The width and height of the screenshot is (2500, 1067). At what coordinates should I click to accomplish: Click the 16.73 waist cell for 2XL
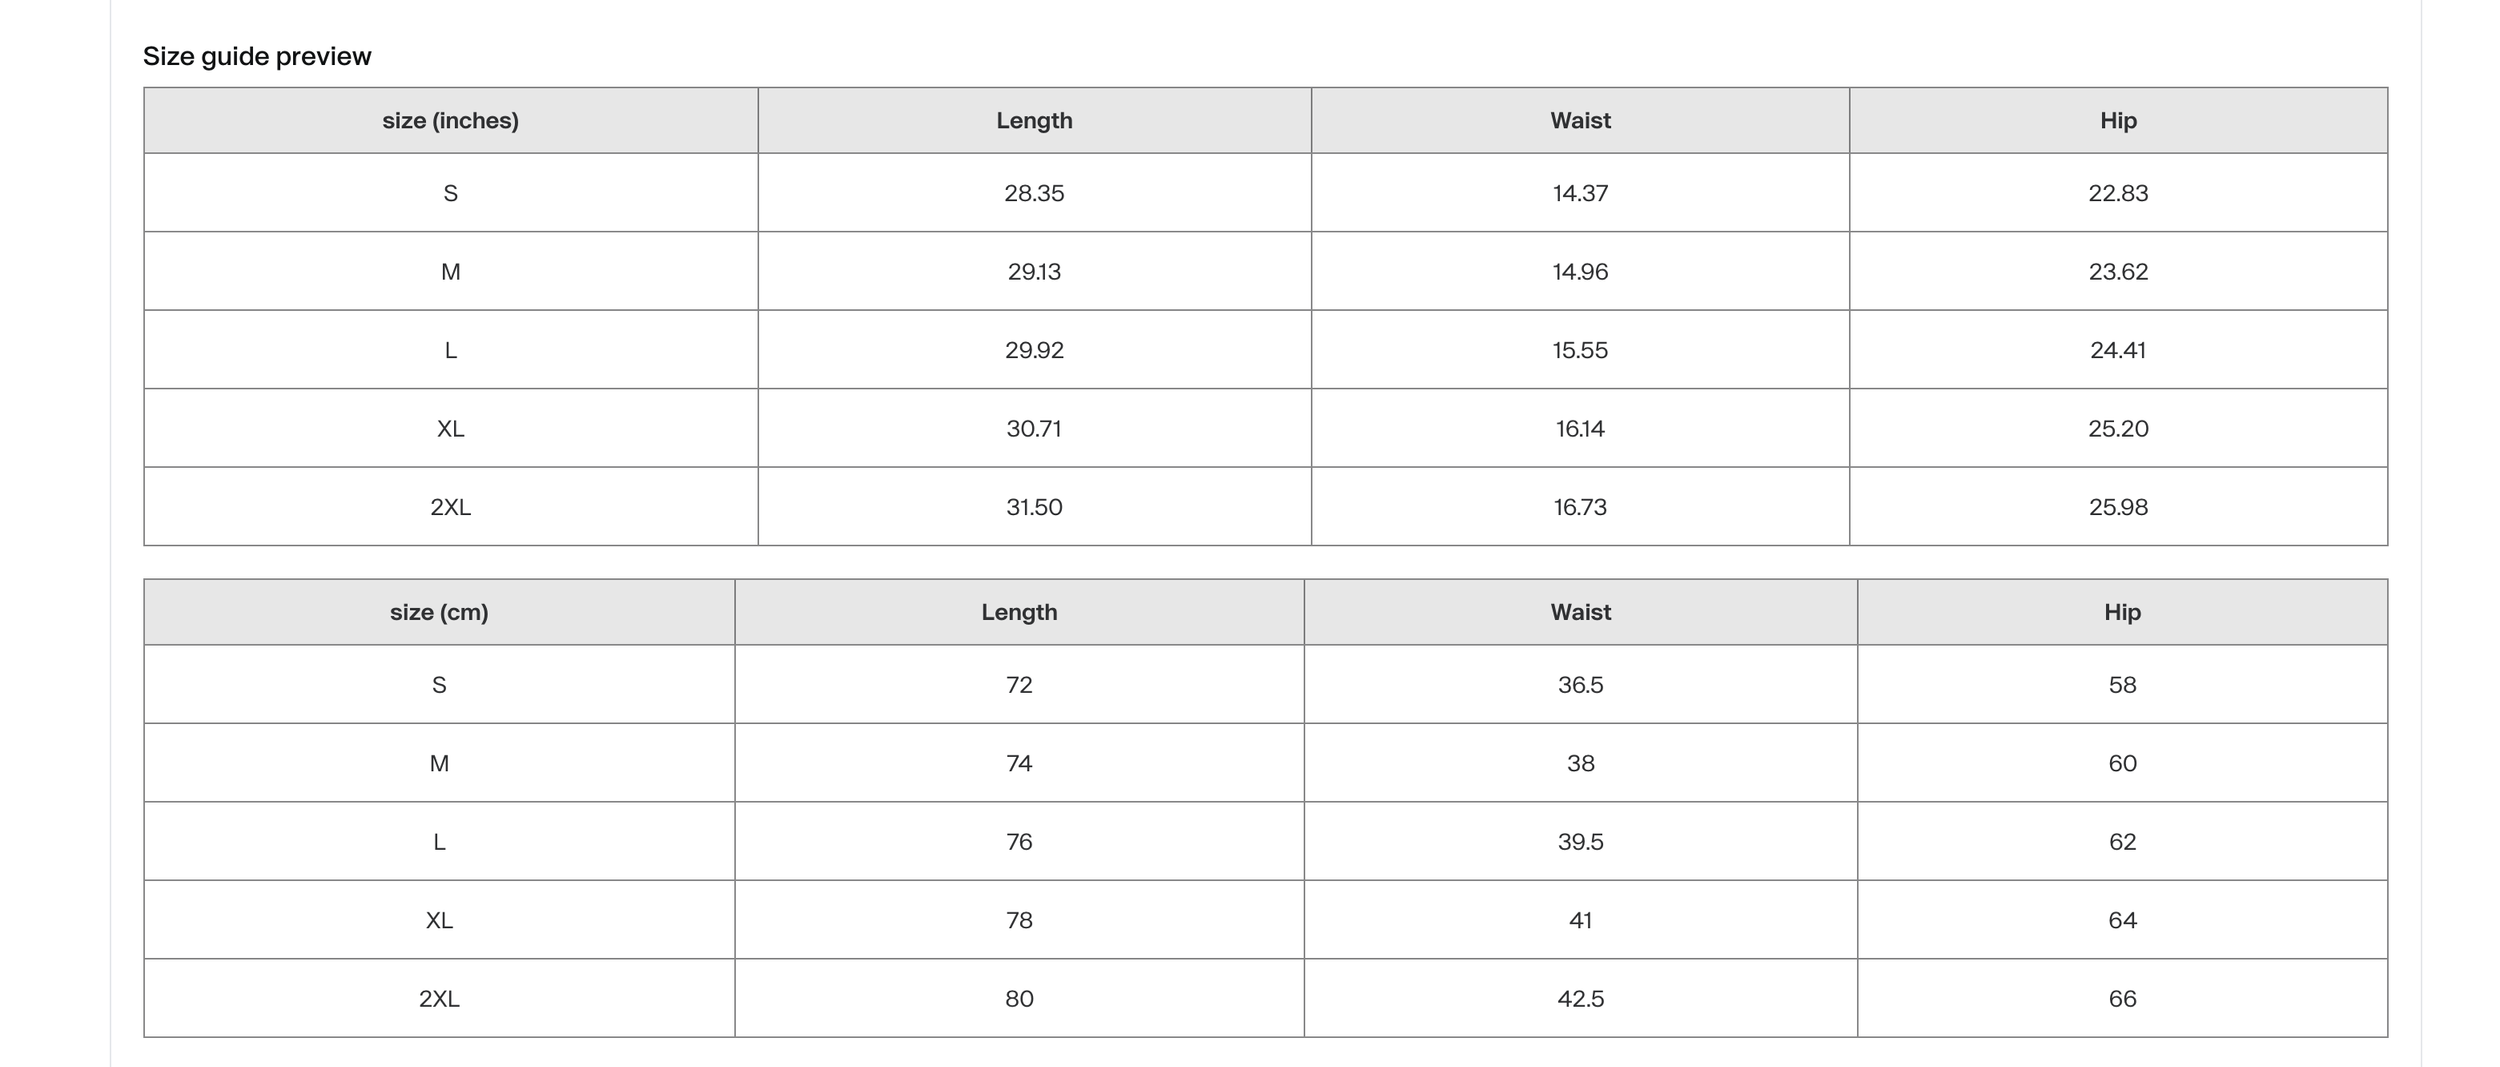pos(1580,507)
